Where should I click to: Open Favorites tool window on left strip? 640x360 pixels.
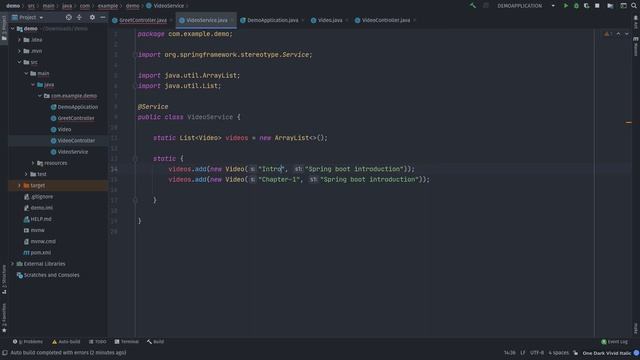click(x=4, y=318)
